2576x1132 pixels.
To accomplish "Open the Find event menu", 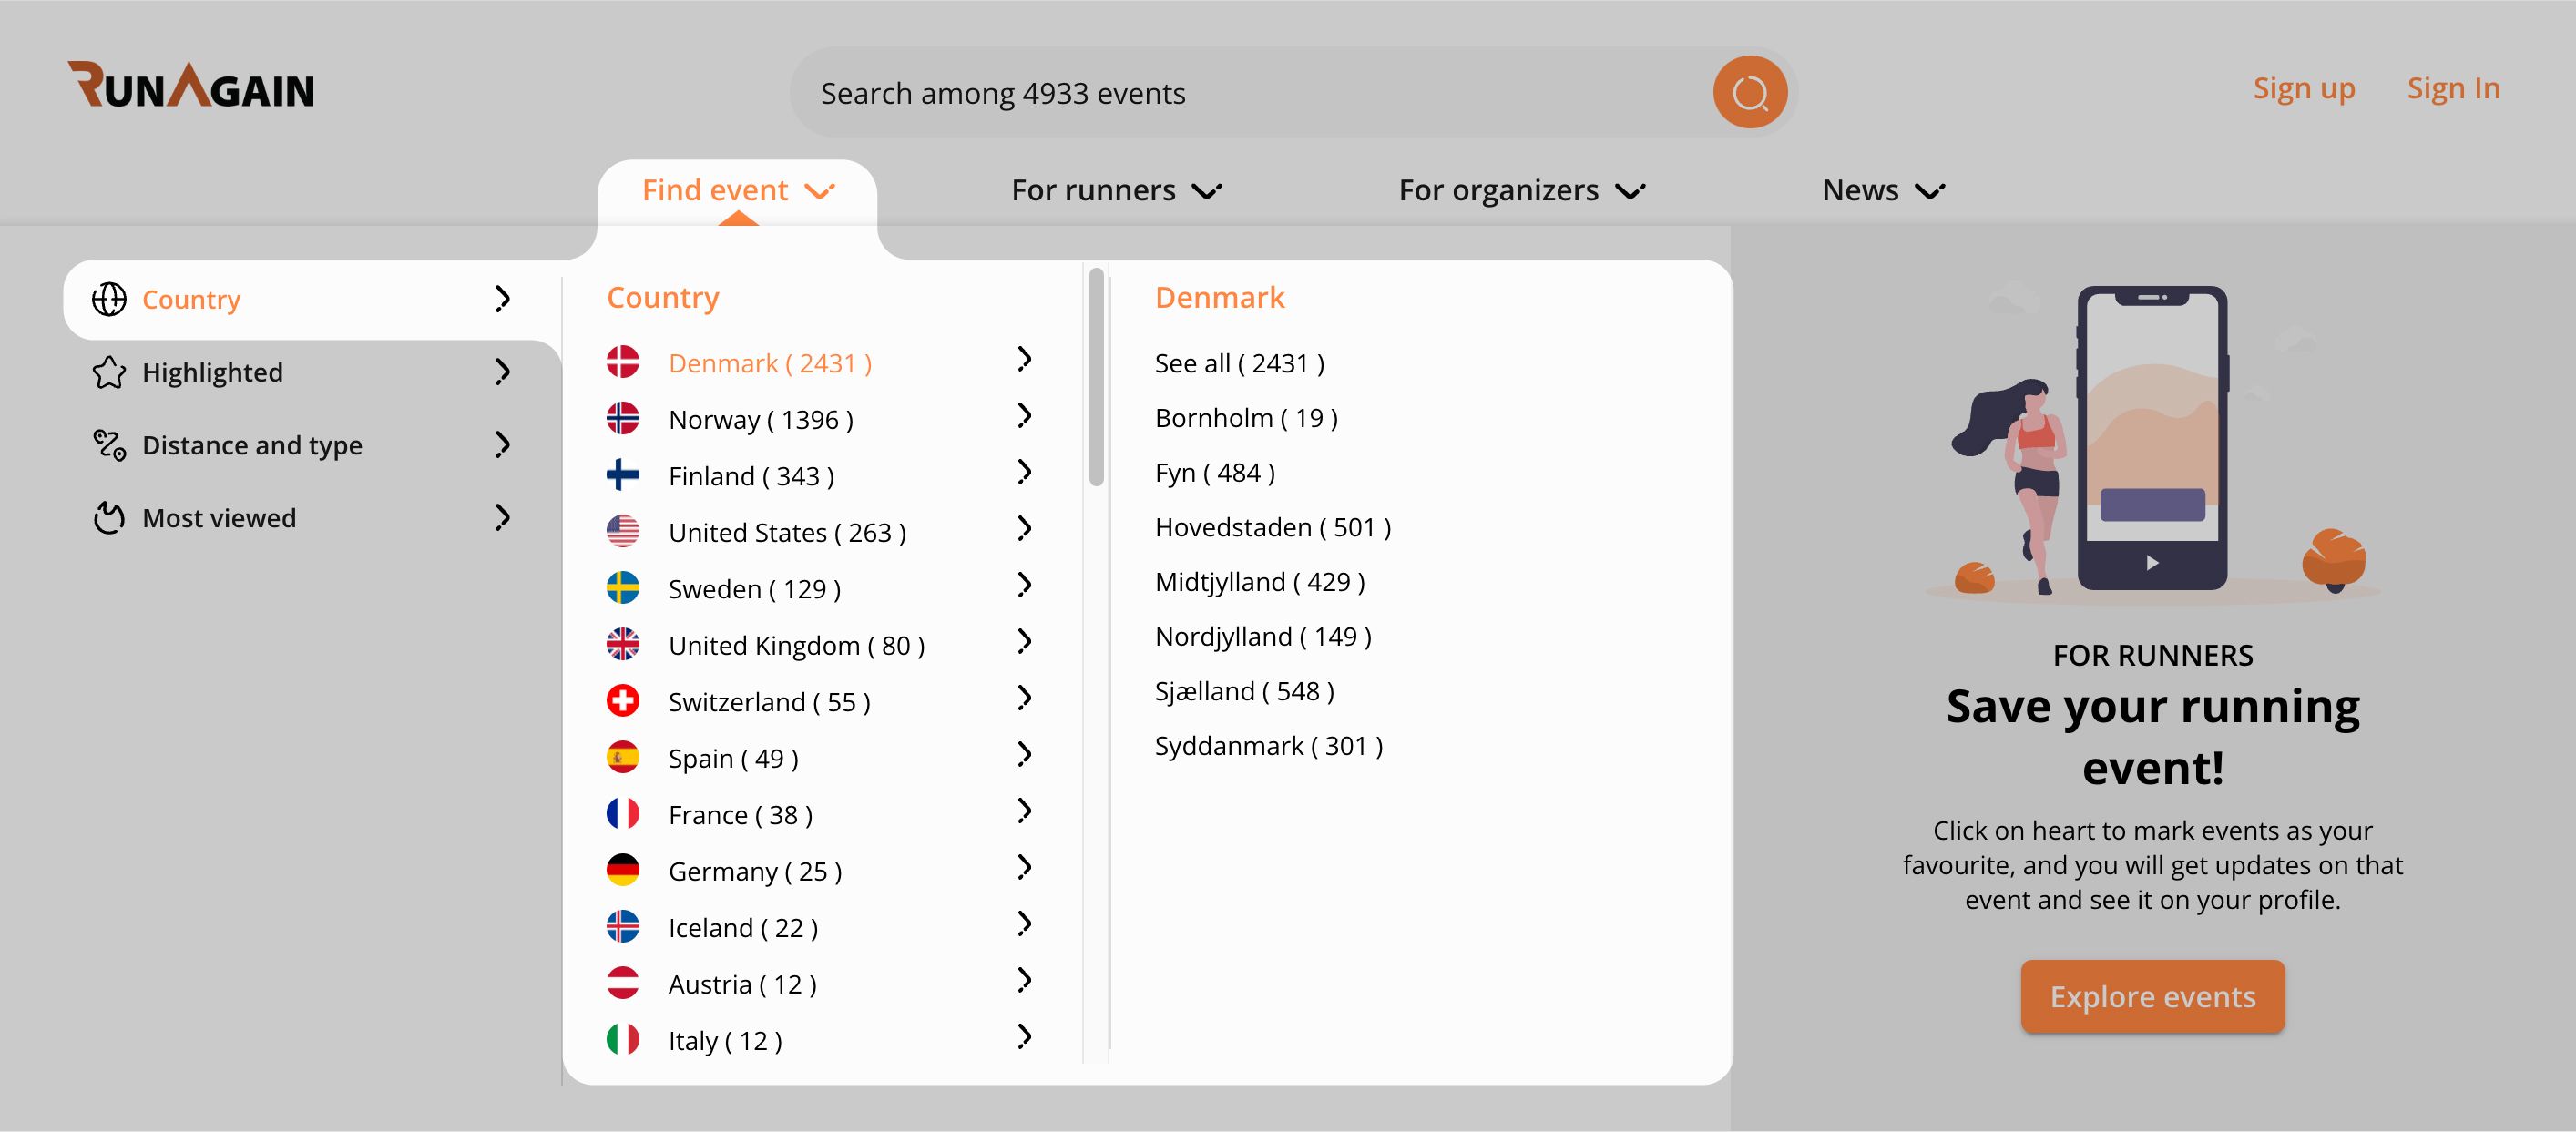I will (738, 190).
